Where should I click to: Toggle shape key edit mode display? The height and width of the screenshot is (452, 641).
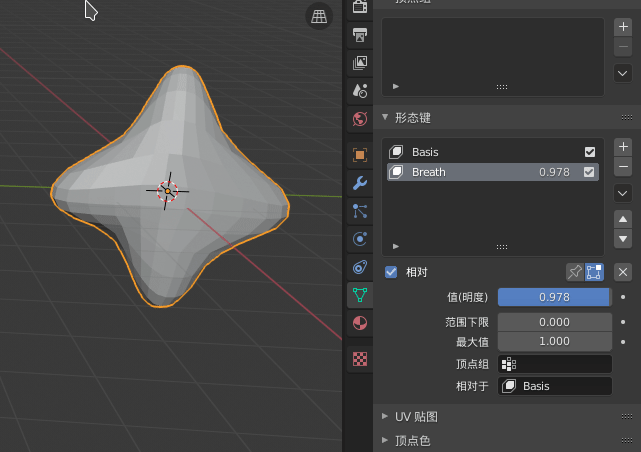[x=594, y=272]
